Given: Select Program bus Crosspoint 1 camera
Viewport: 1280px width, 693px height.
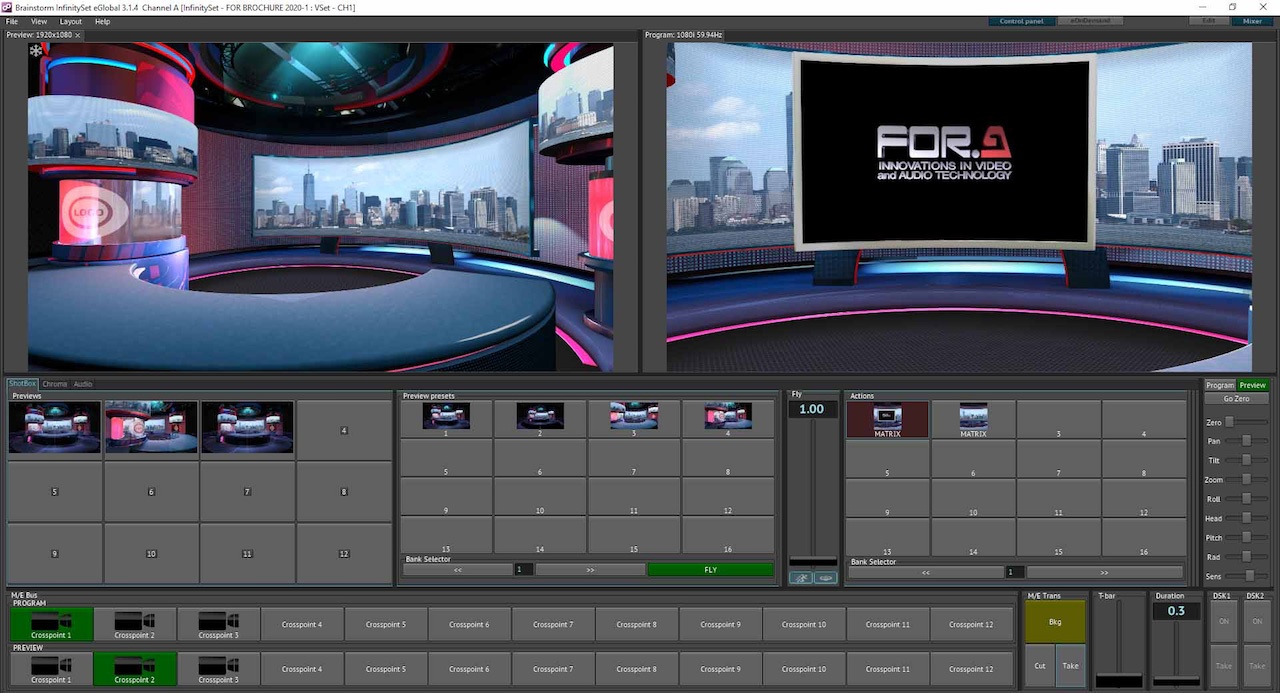Looking at the screenshot, I should (51, 624).
